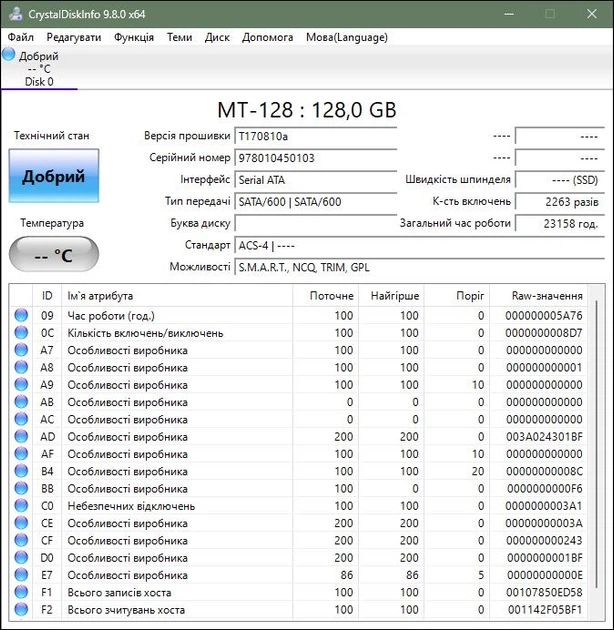Select row Всього зчитувань хоста

click(299, 609)
